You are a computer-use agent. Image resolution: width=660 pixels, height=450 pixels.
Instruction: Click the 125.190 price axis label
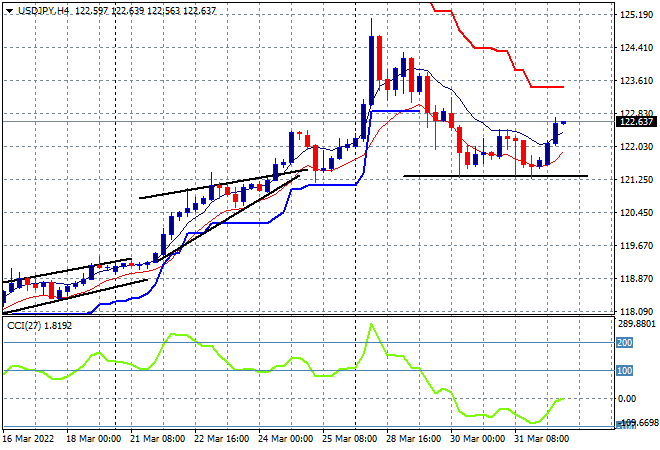pos(636,15)
